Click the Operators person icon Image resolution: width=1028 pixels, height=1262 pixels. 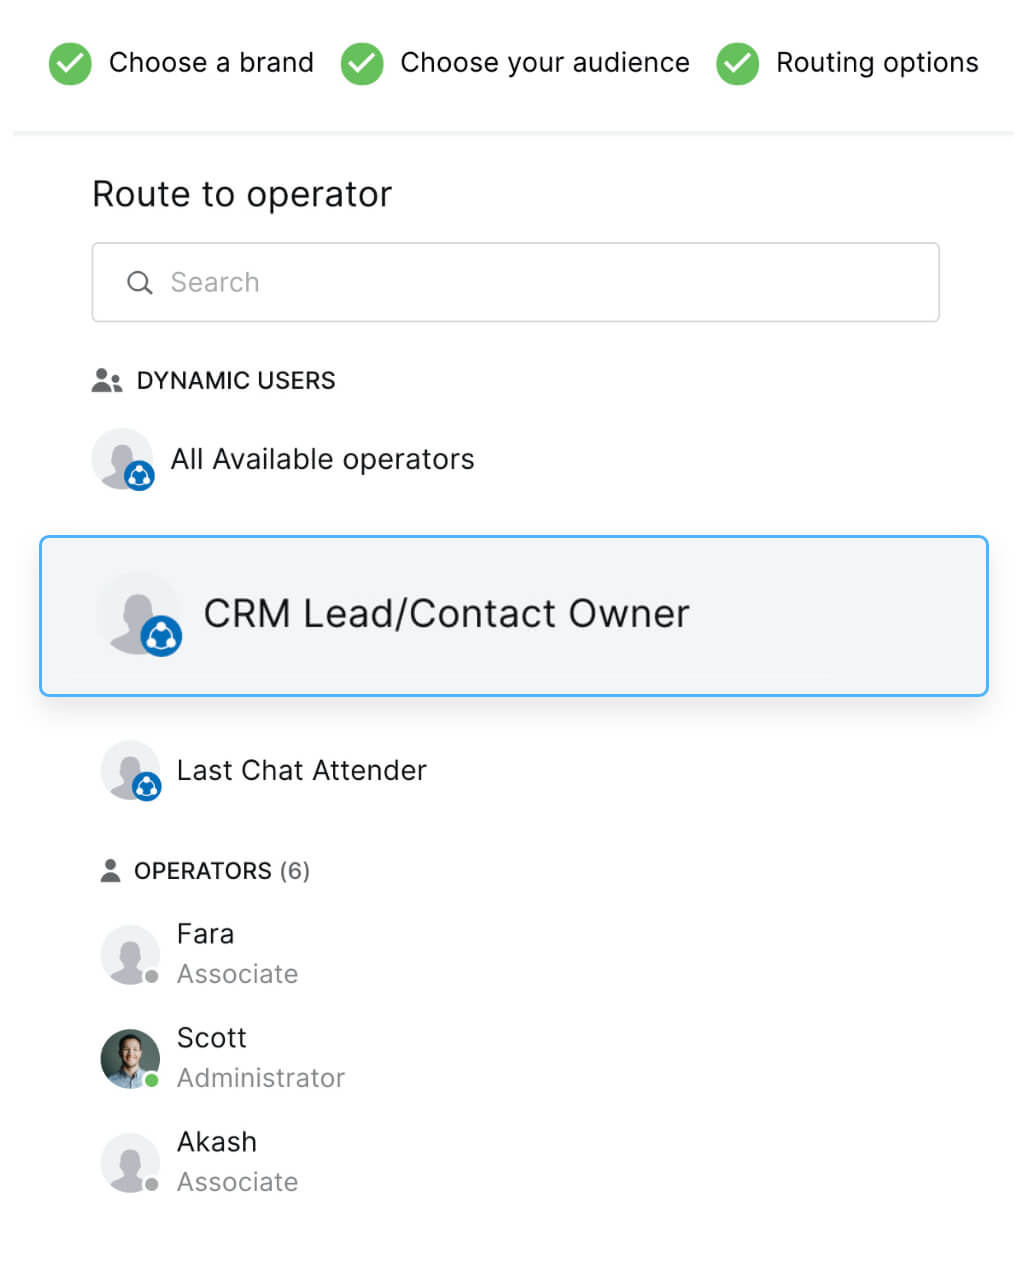click(x=110, y=871)
